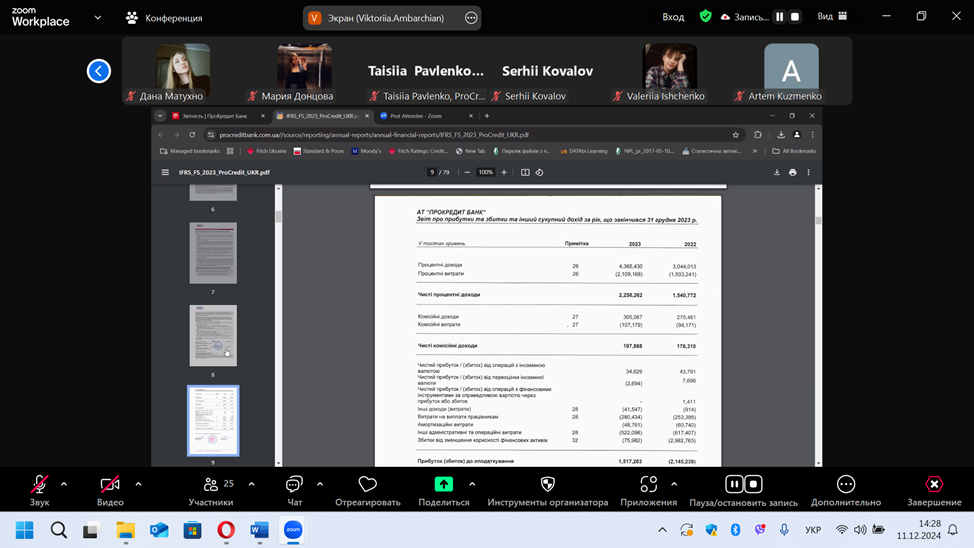The width and height of the screenshot is (974, 548).
Task: Open video options arrow next to Видео
Action: 139,484
